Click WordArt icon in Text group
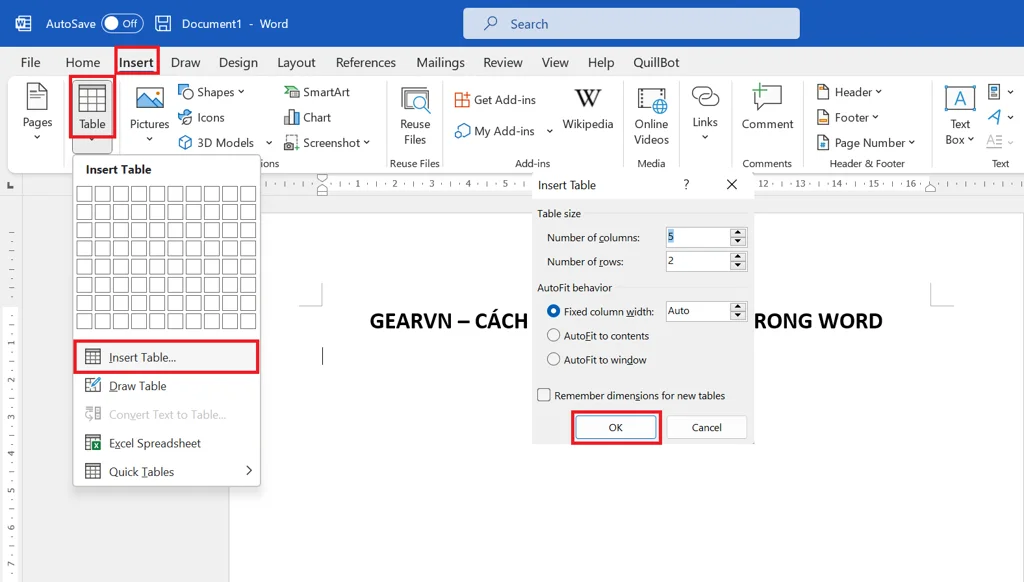 click(x=994, y=117)
